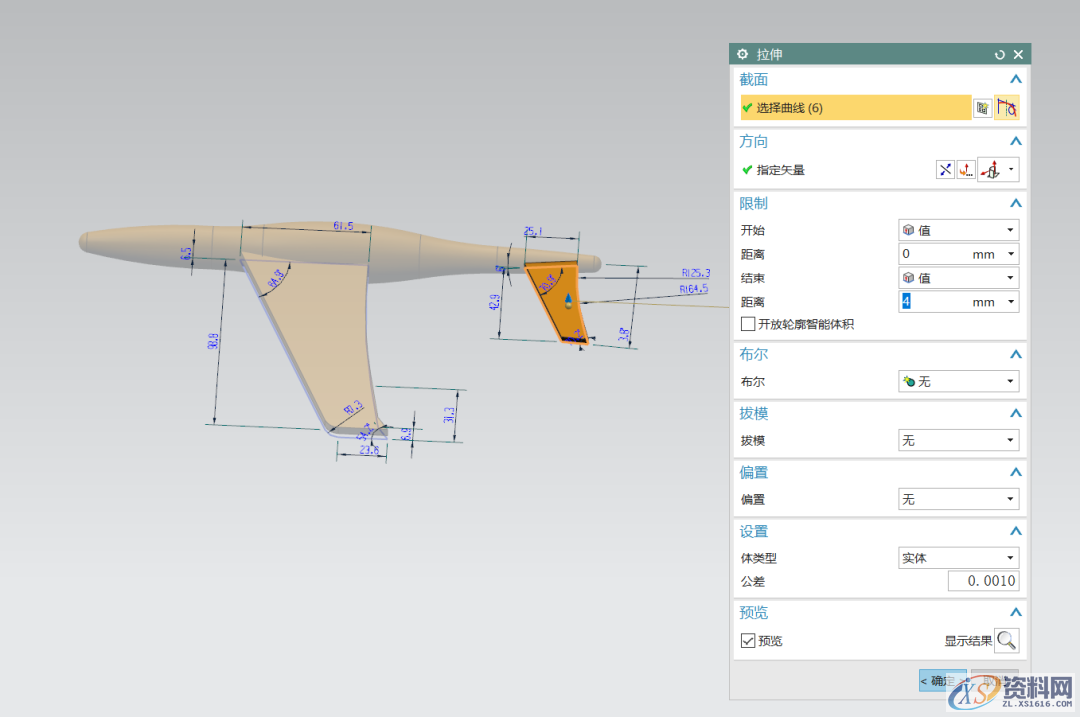Click the end 距离 value field
Image resolution: width=1080 pixels, height=717 pixels.
(x=935, y=301)
